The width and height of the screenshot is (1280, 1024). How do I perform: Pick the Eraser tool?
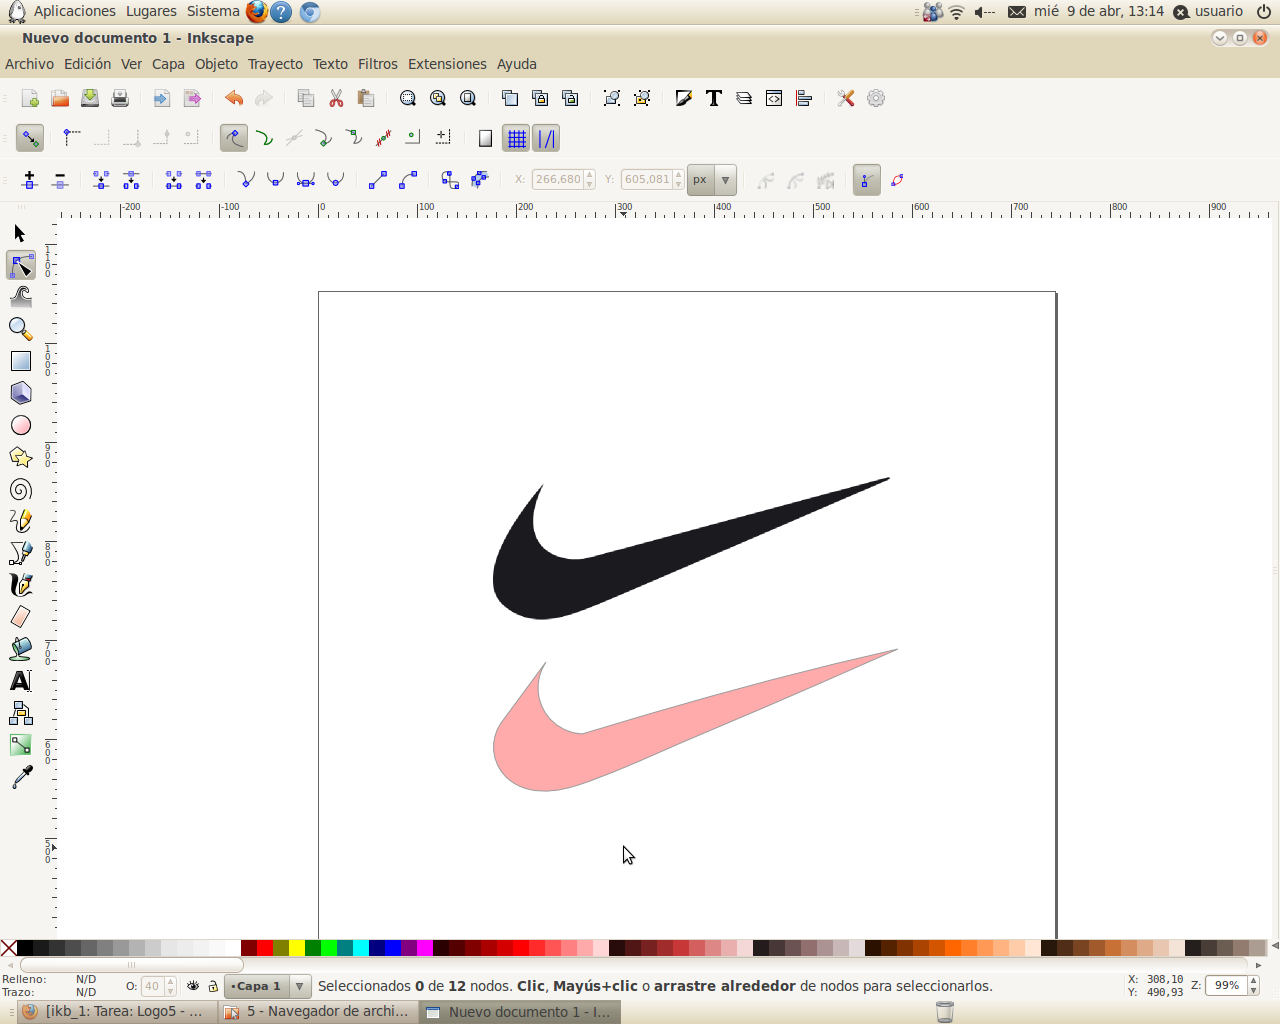click(x=20, y=617)
